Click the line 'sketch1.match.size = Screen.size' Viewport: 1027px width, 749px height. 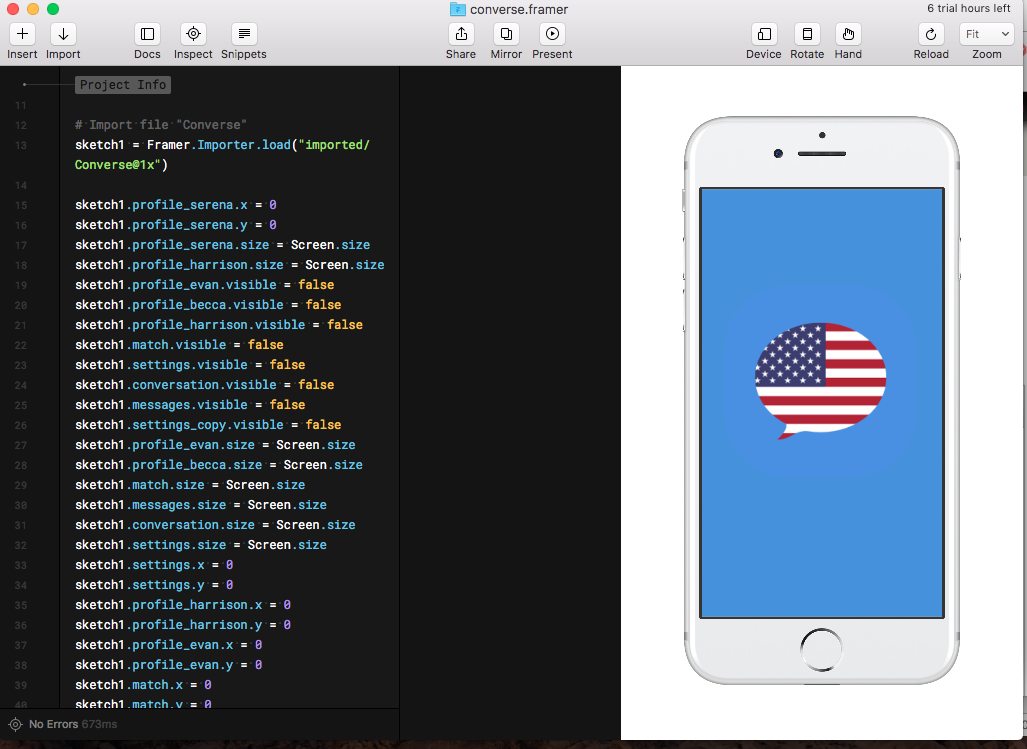click(x=190, y=484)
